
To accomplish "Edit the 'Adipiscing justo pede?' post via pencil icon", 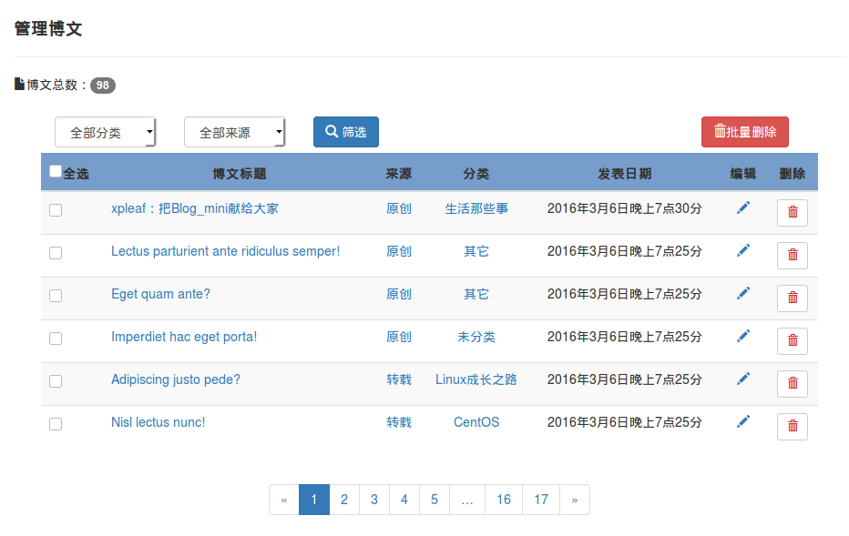I will 743,379.
